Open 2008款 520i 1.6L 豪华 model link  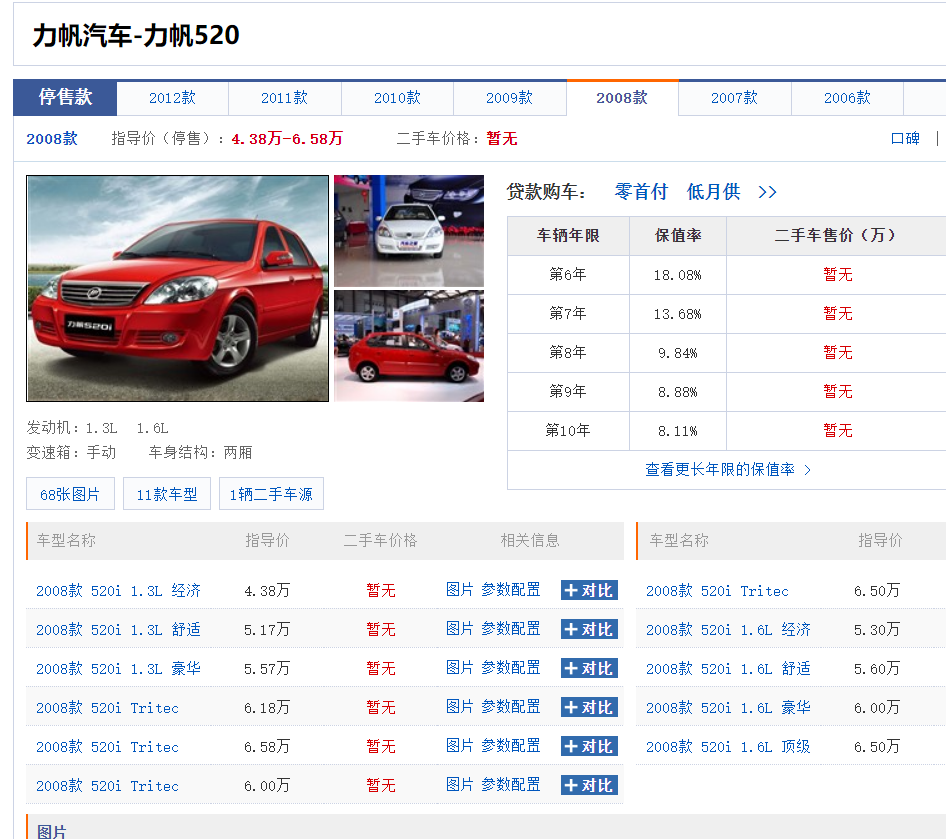(x=728, y=708)
